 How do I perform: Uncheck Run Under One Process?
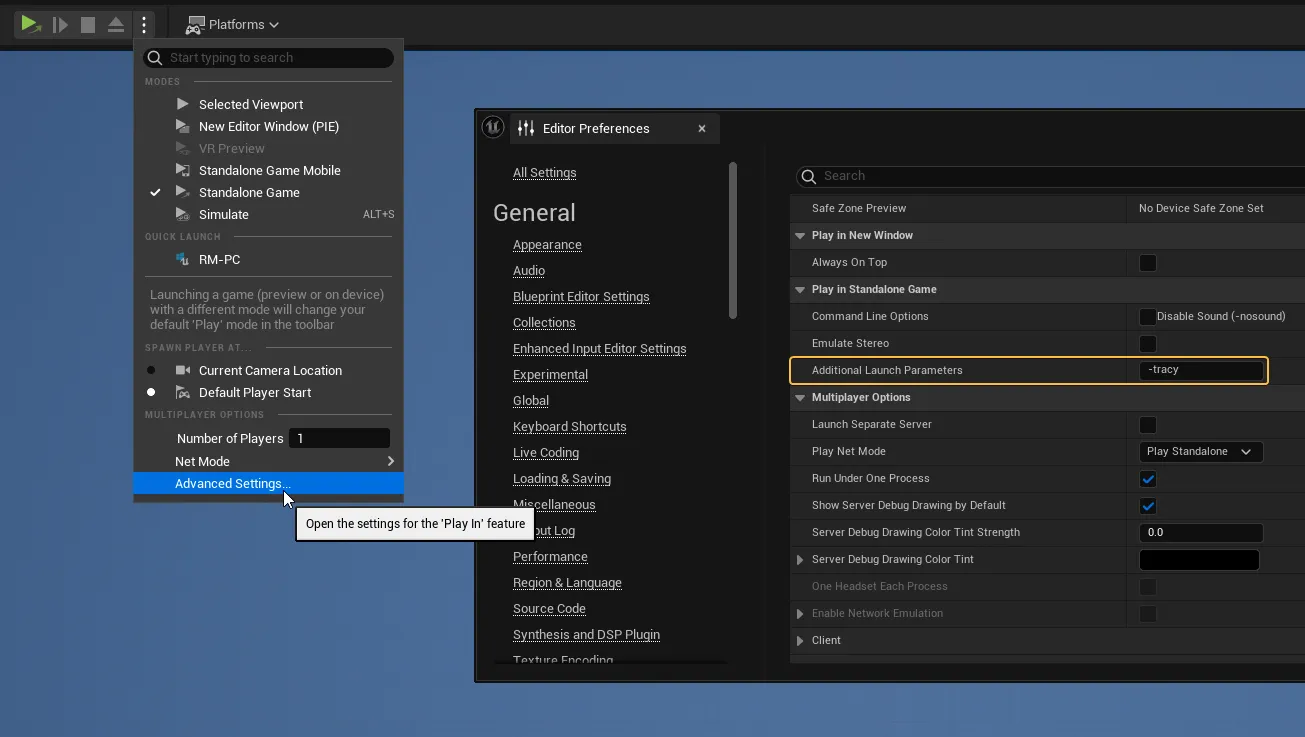(1148, 479)
